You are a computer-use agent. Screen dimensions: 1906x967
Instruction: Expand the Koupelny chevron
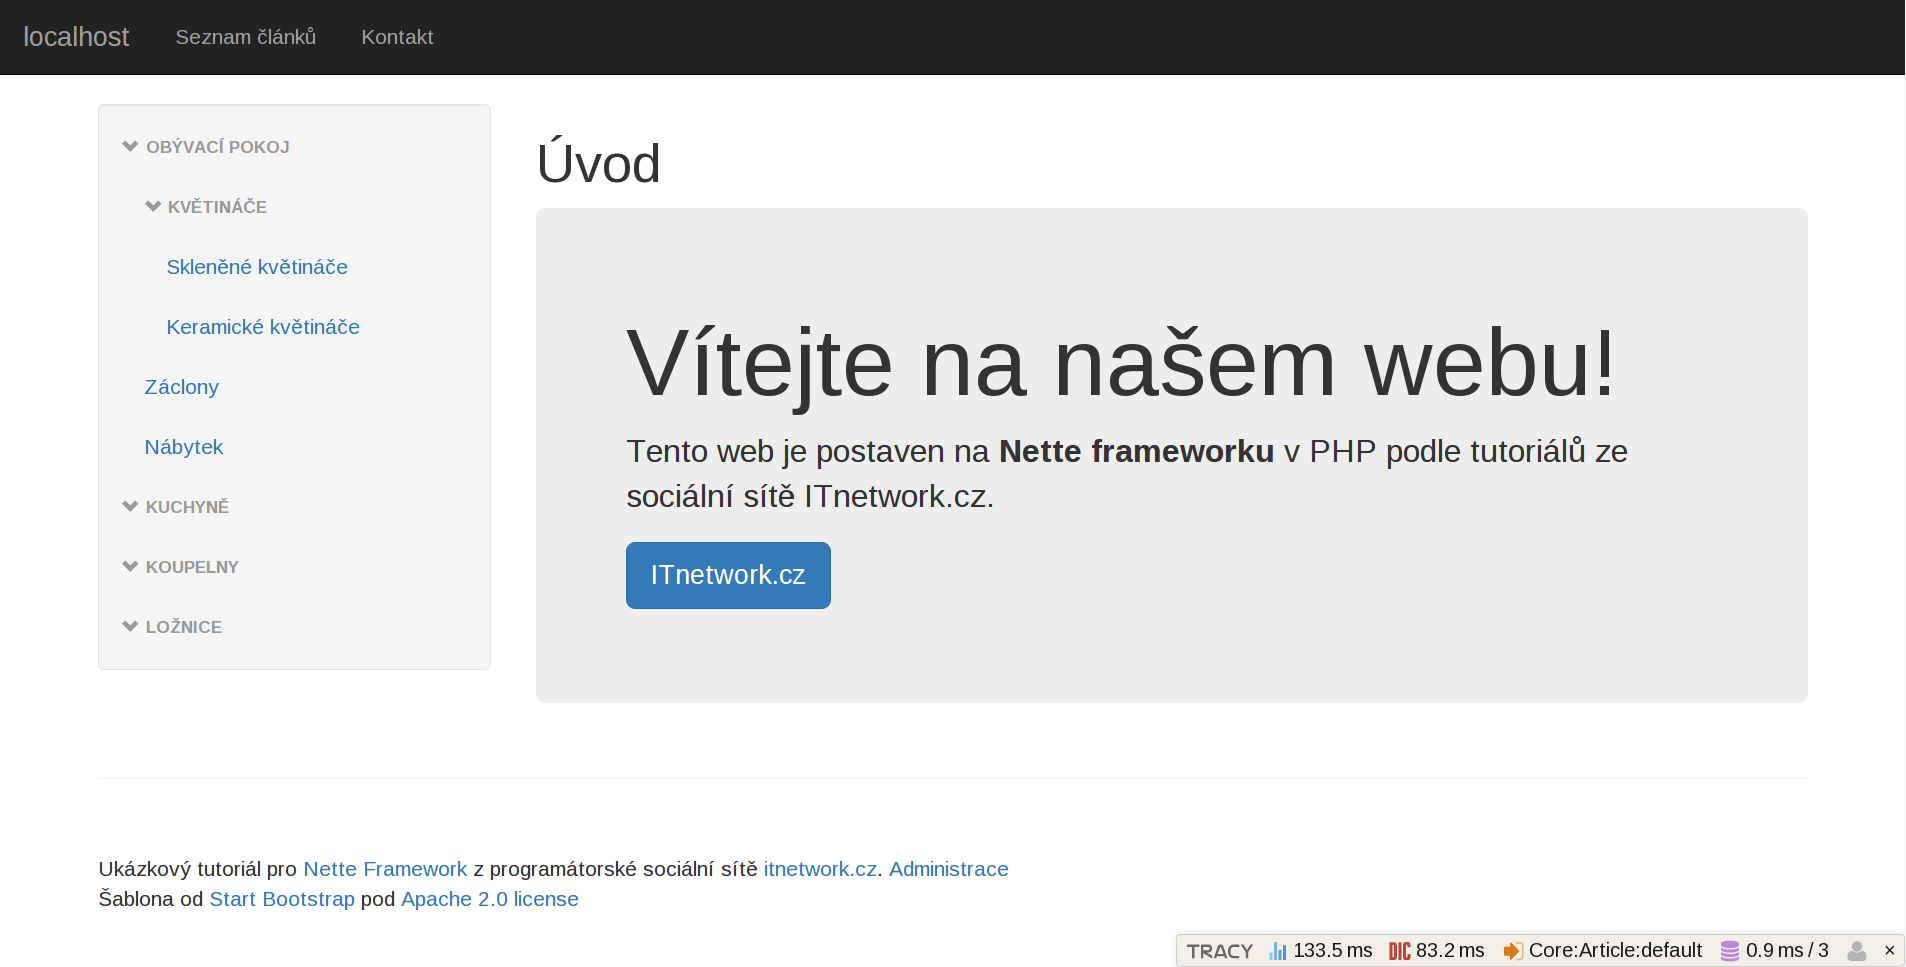(130, 566)
